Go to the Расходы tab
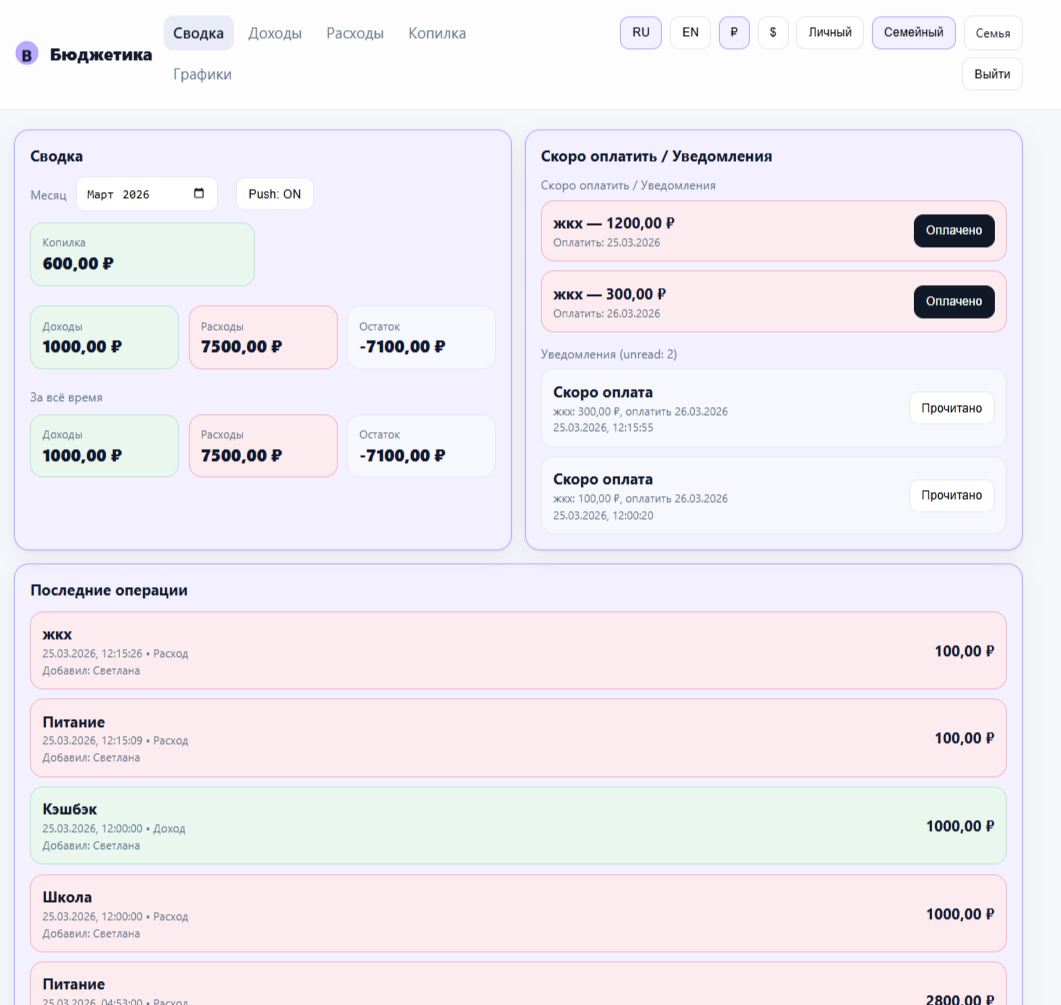 (x=355, y=33)
